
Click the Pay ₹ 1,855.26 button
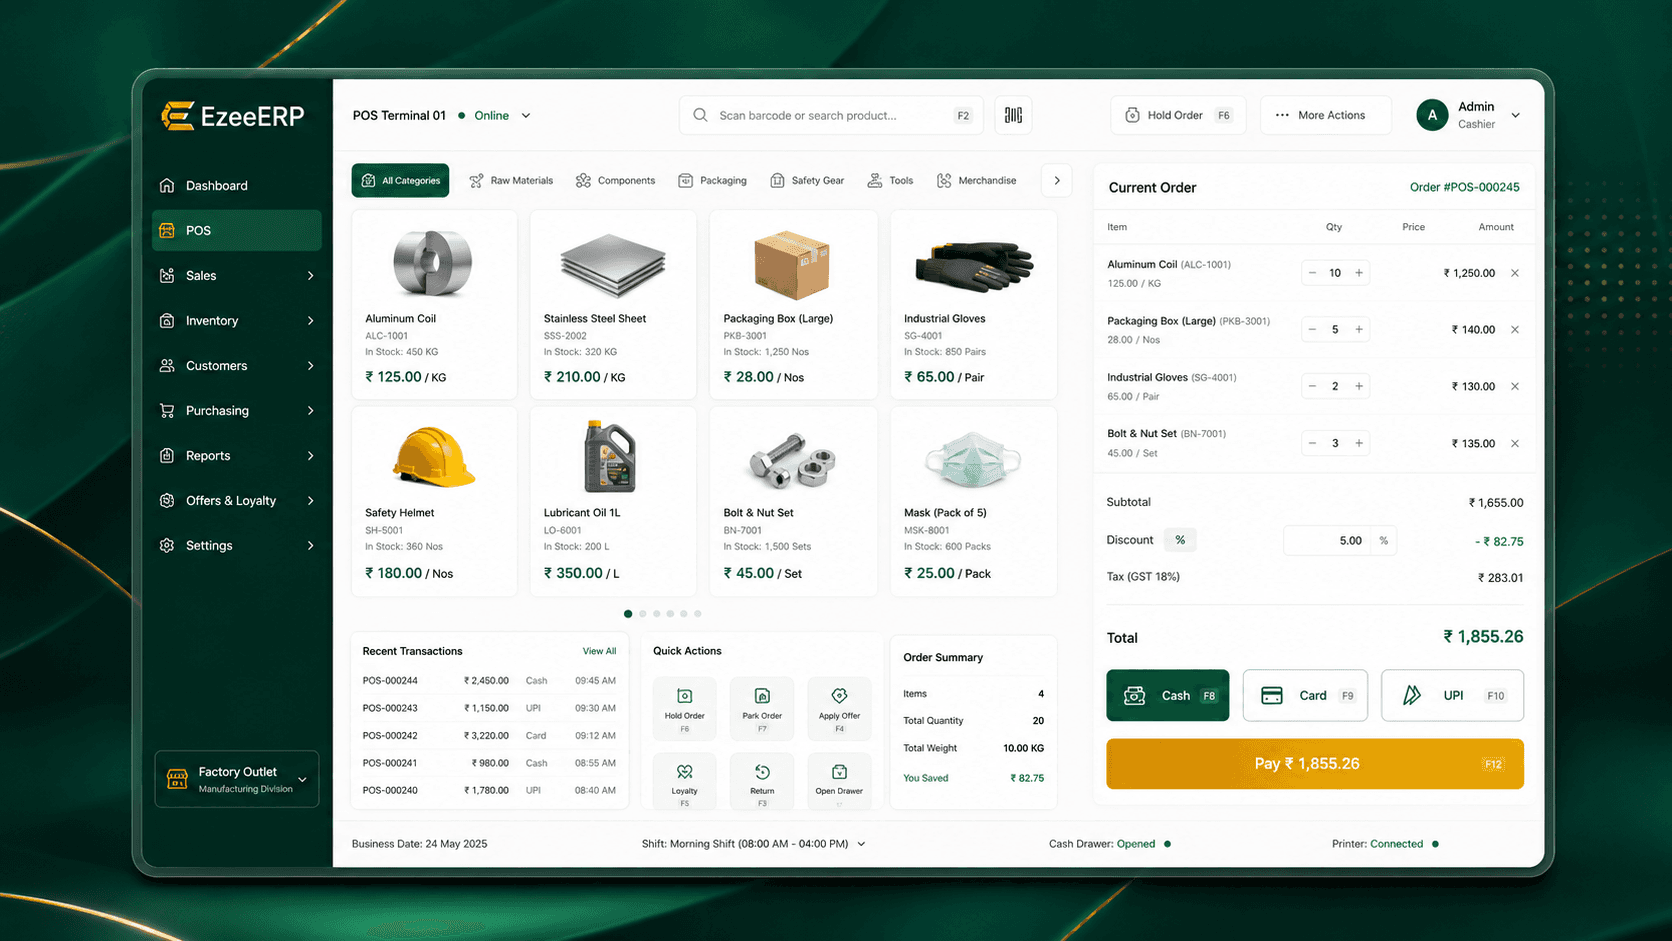[x=1315, y=764]
